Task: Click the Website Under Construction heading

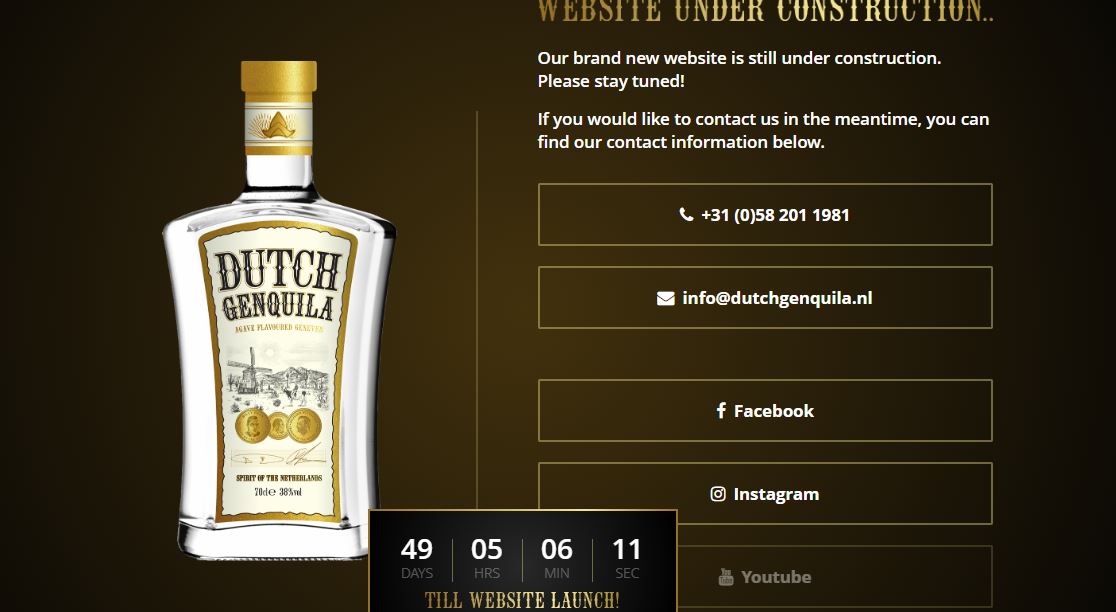Action: pos(765,11)
